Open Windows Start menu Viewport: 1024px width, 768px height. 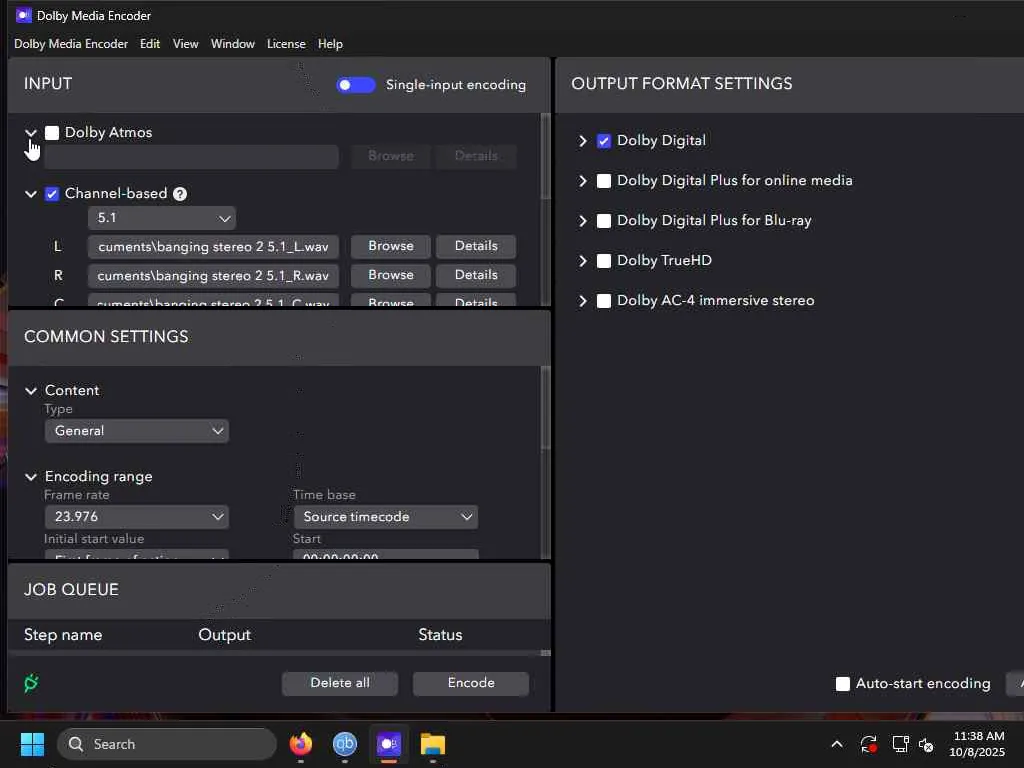[32, 744]
